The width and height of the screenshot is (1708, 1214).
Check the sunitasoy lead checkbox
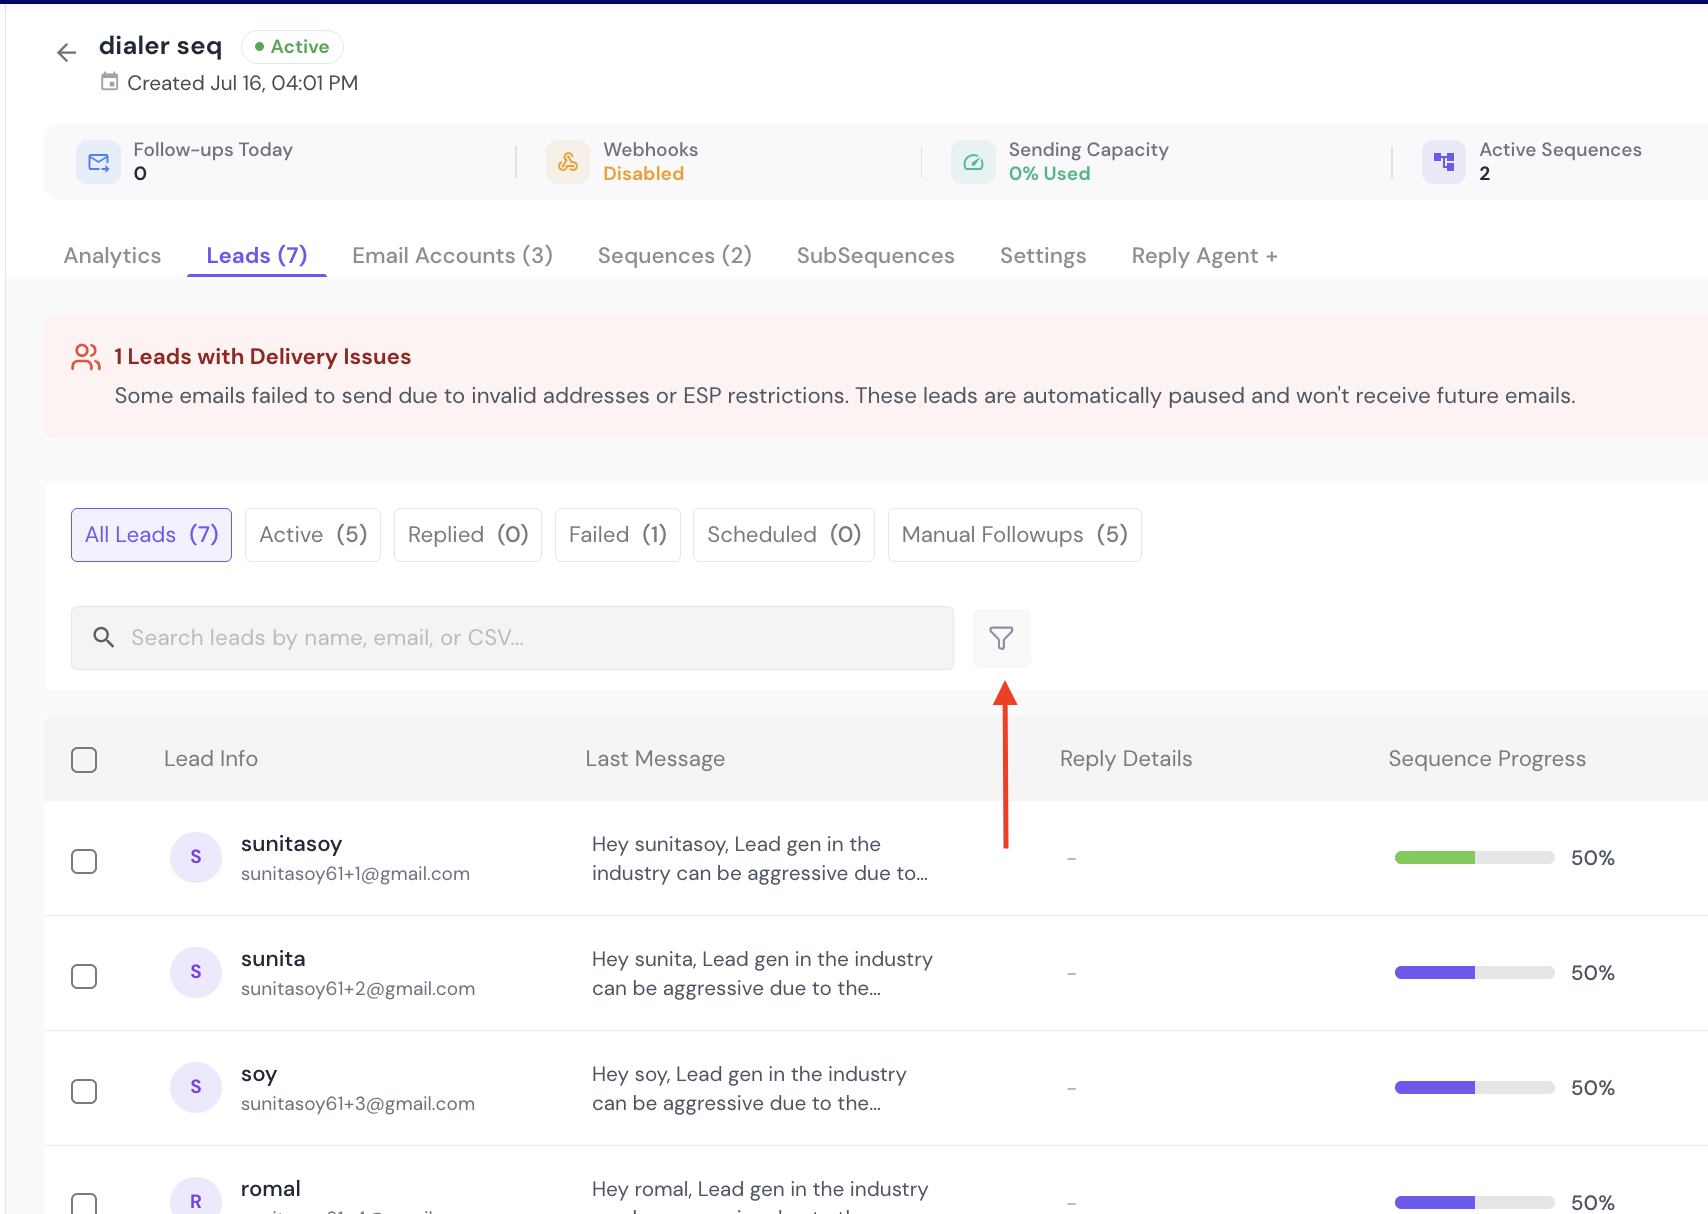[x=84, y=861]
